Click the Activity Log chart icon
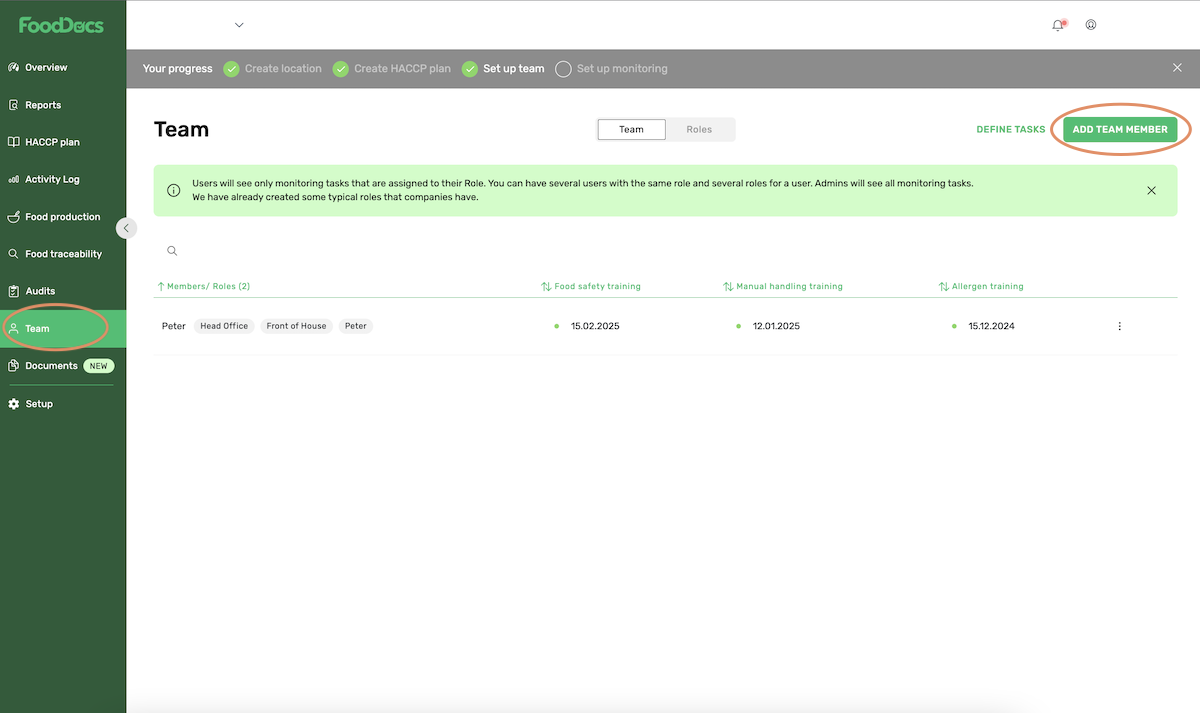The width and height of the screenshot is (1200, 713). pyautogui.click(x=13, y=179)
